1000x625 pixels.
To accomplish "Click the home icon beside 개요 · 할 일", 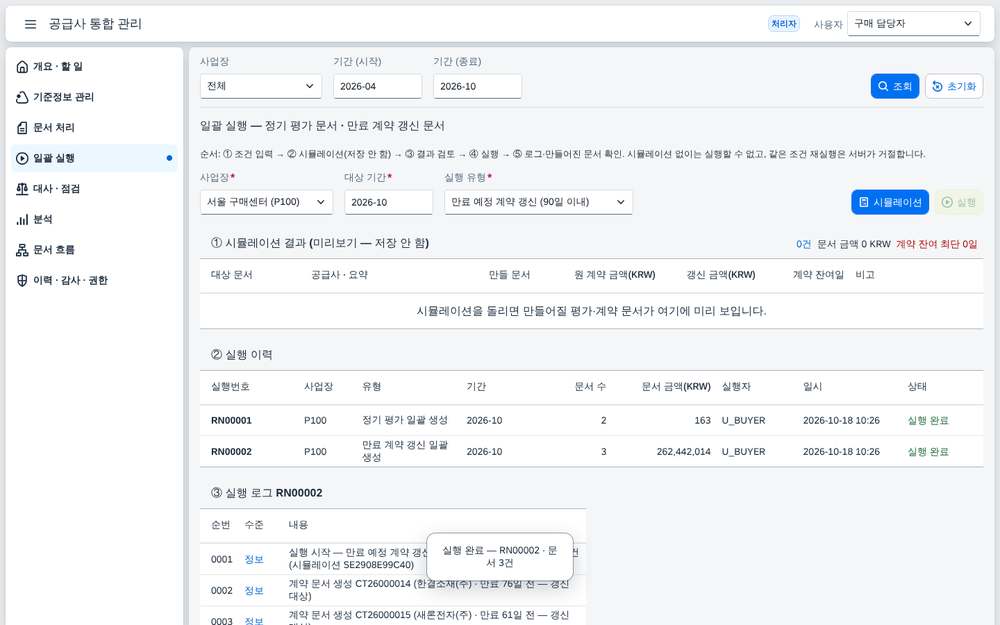I will tap(22, 66).
